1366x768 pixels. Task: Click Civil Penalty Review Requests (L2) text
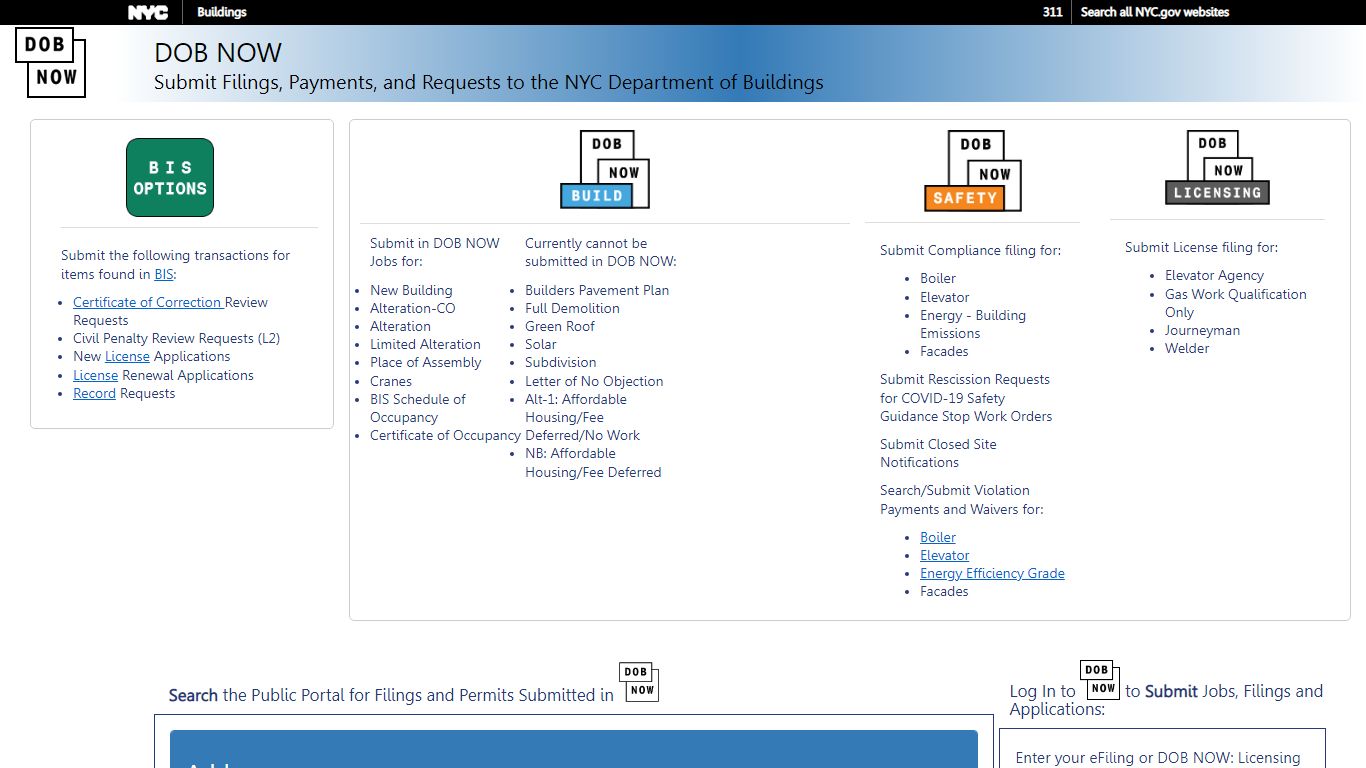[177, 338]
